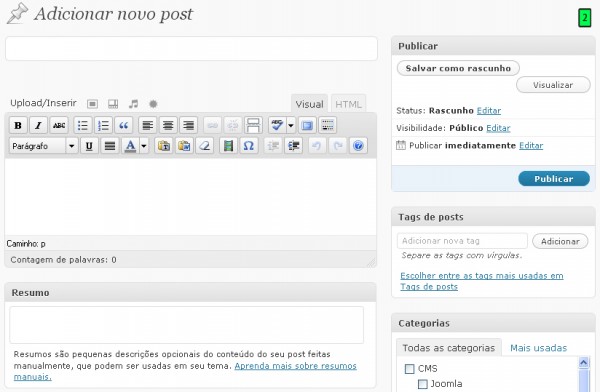Image resolution: width=600 pixels, height=392 pixels.
Task: Insert a special character with Omega icon
Action: 249,146
